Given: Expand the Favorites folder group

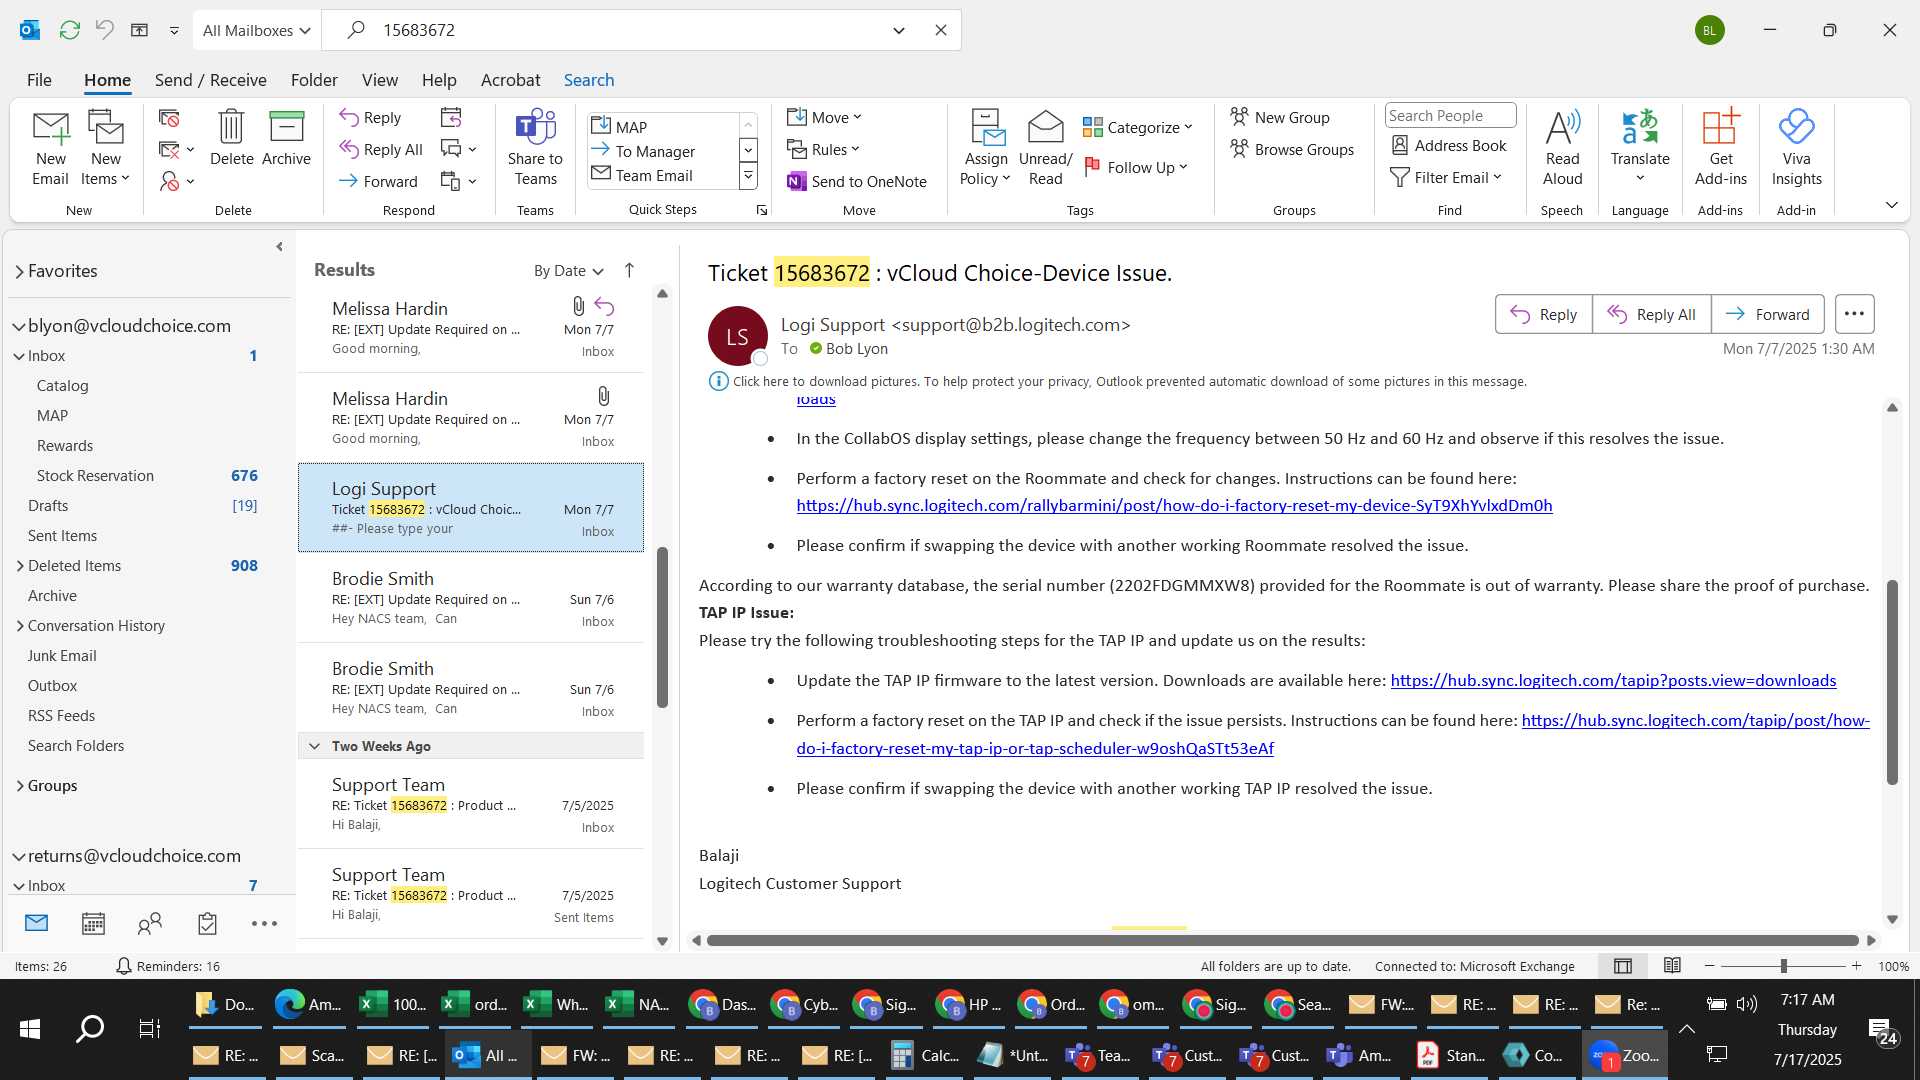Looking at the screenshot, I should [19, 271].
